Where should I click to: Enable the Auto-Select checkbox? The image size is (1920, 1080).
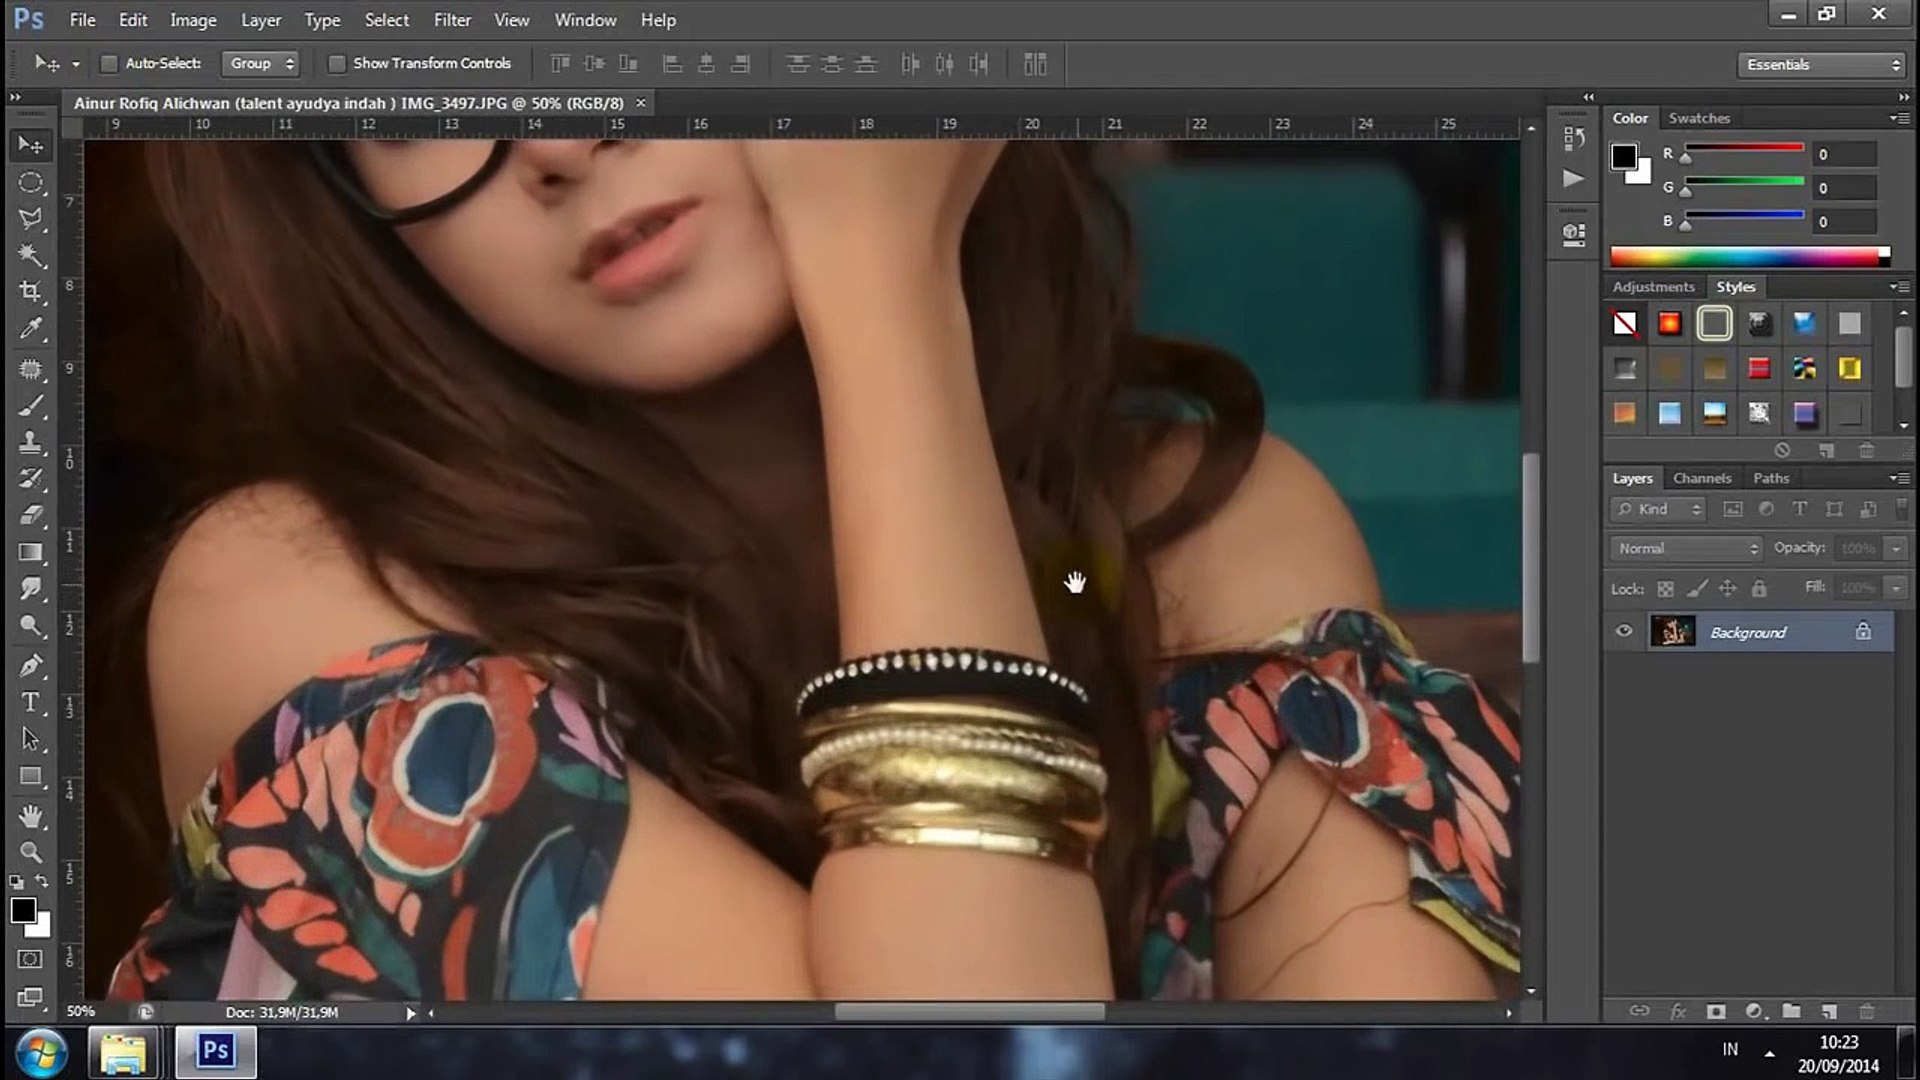click(109, 64)
